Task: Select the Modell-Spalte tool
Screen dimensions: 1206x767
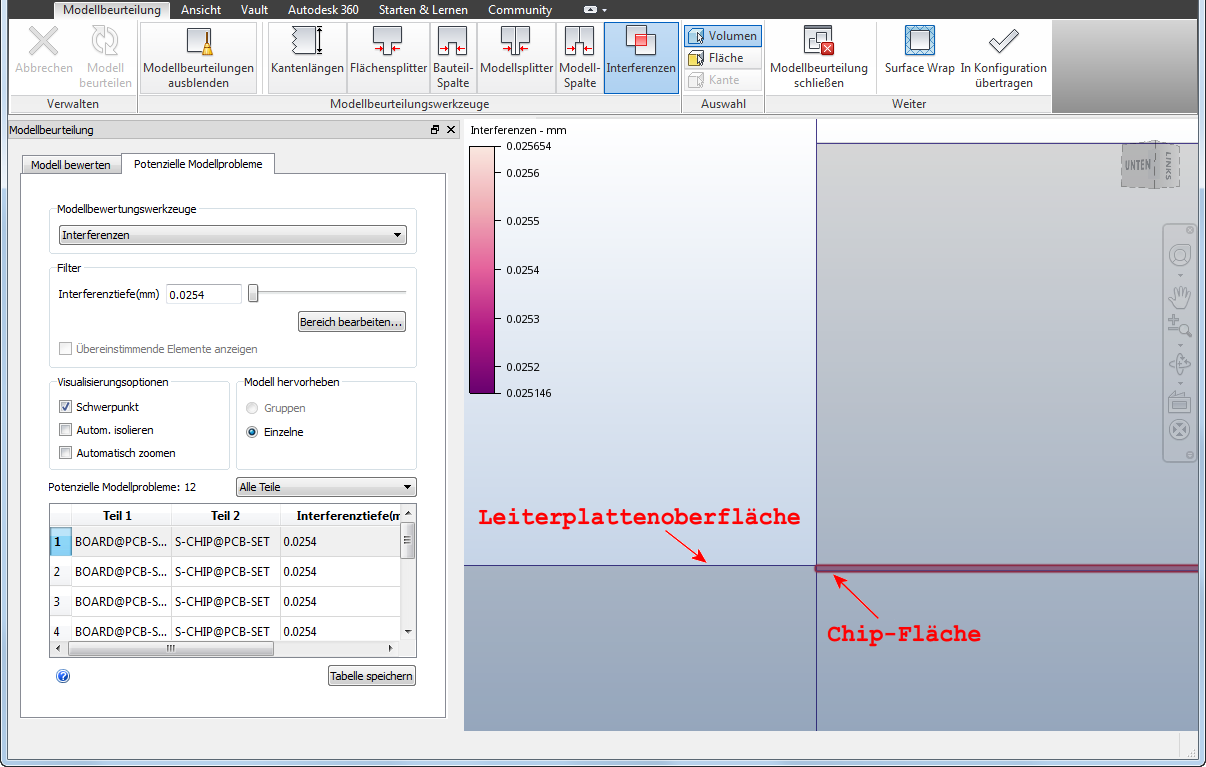Action: point(580,57)
